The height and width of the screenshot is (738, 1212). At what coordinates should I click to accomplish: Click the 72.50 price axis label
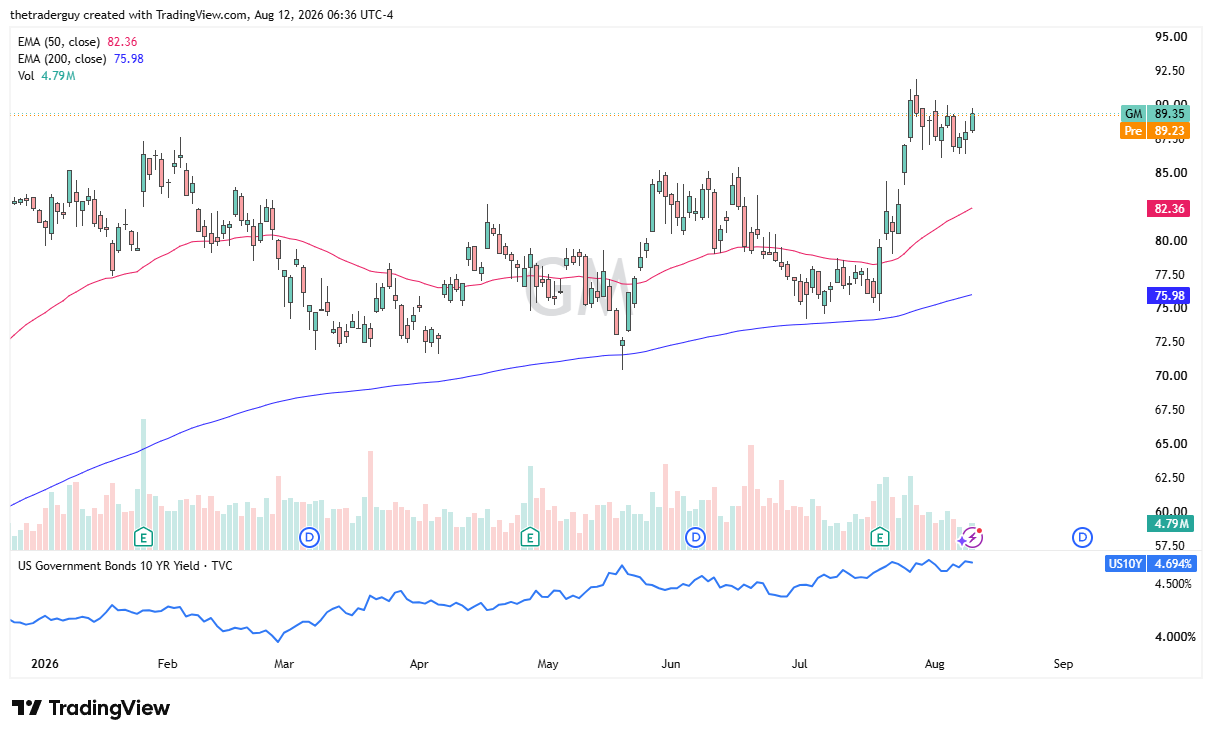click(x=1170, y=342)
